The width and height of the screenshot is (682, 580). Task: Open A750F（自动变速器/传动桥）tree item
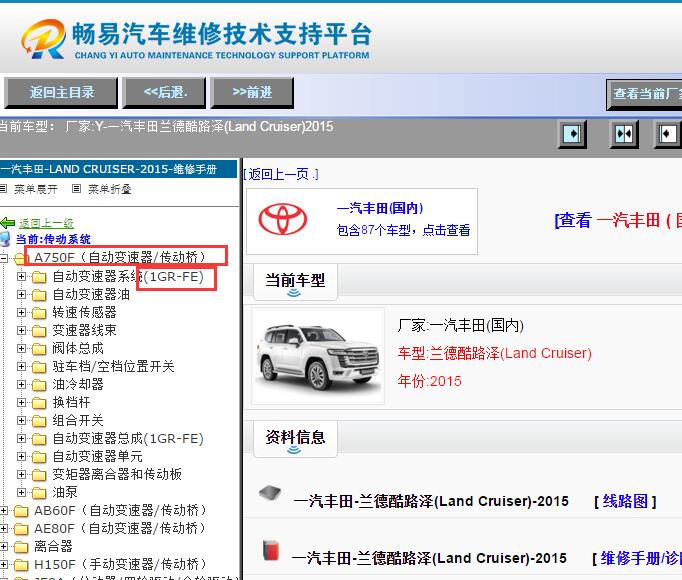click(120, 257)
